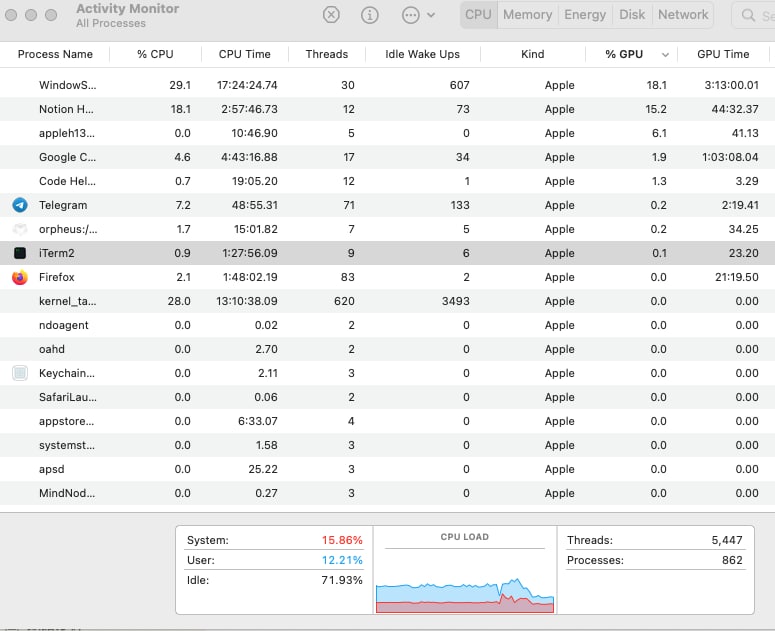
Task: Click the Telegram process name text
Action: click(x=63, y=205)
